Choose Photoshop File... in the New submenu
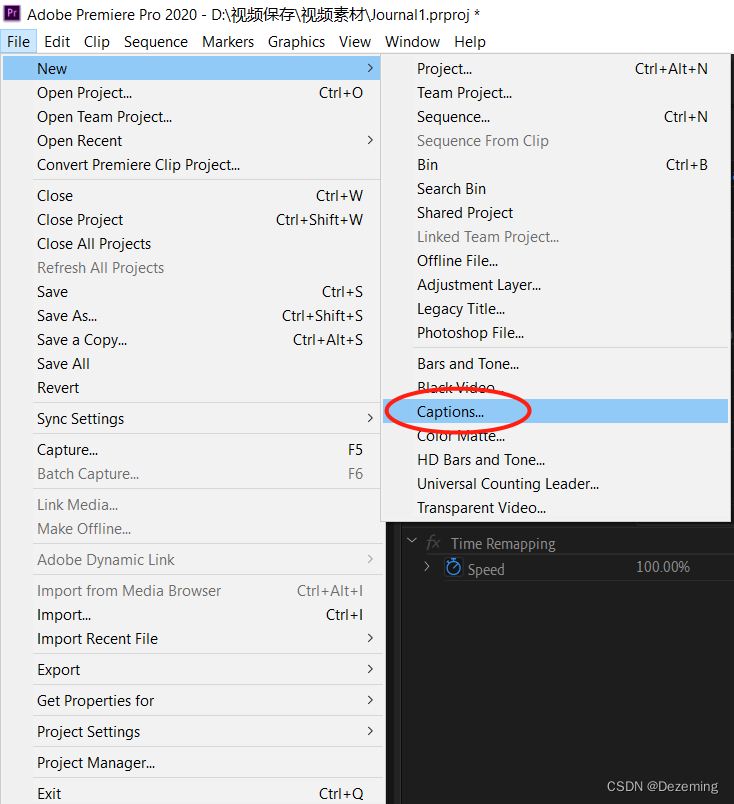This screenshot has height=804, width=734. (556, 333)
